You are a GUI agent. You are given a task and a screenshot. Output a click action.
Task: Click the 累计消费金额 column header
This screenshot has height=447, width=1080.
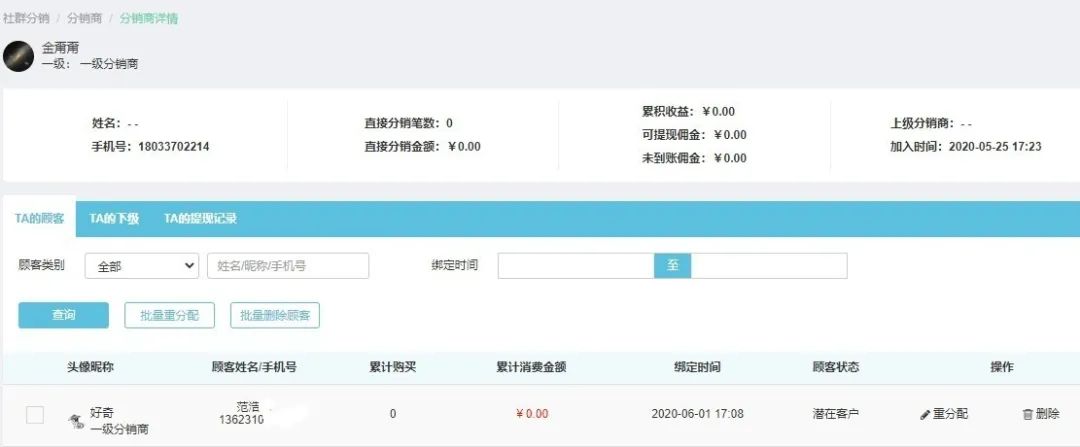point(531,367)
